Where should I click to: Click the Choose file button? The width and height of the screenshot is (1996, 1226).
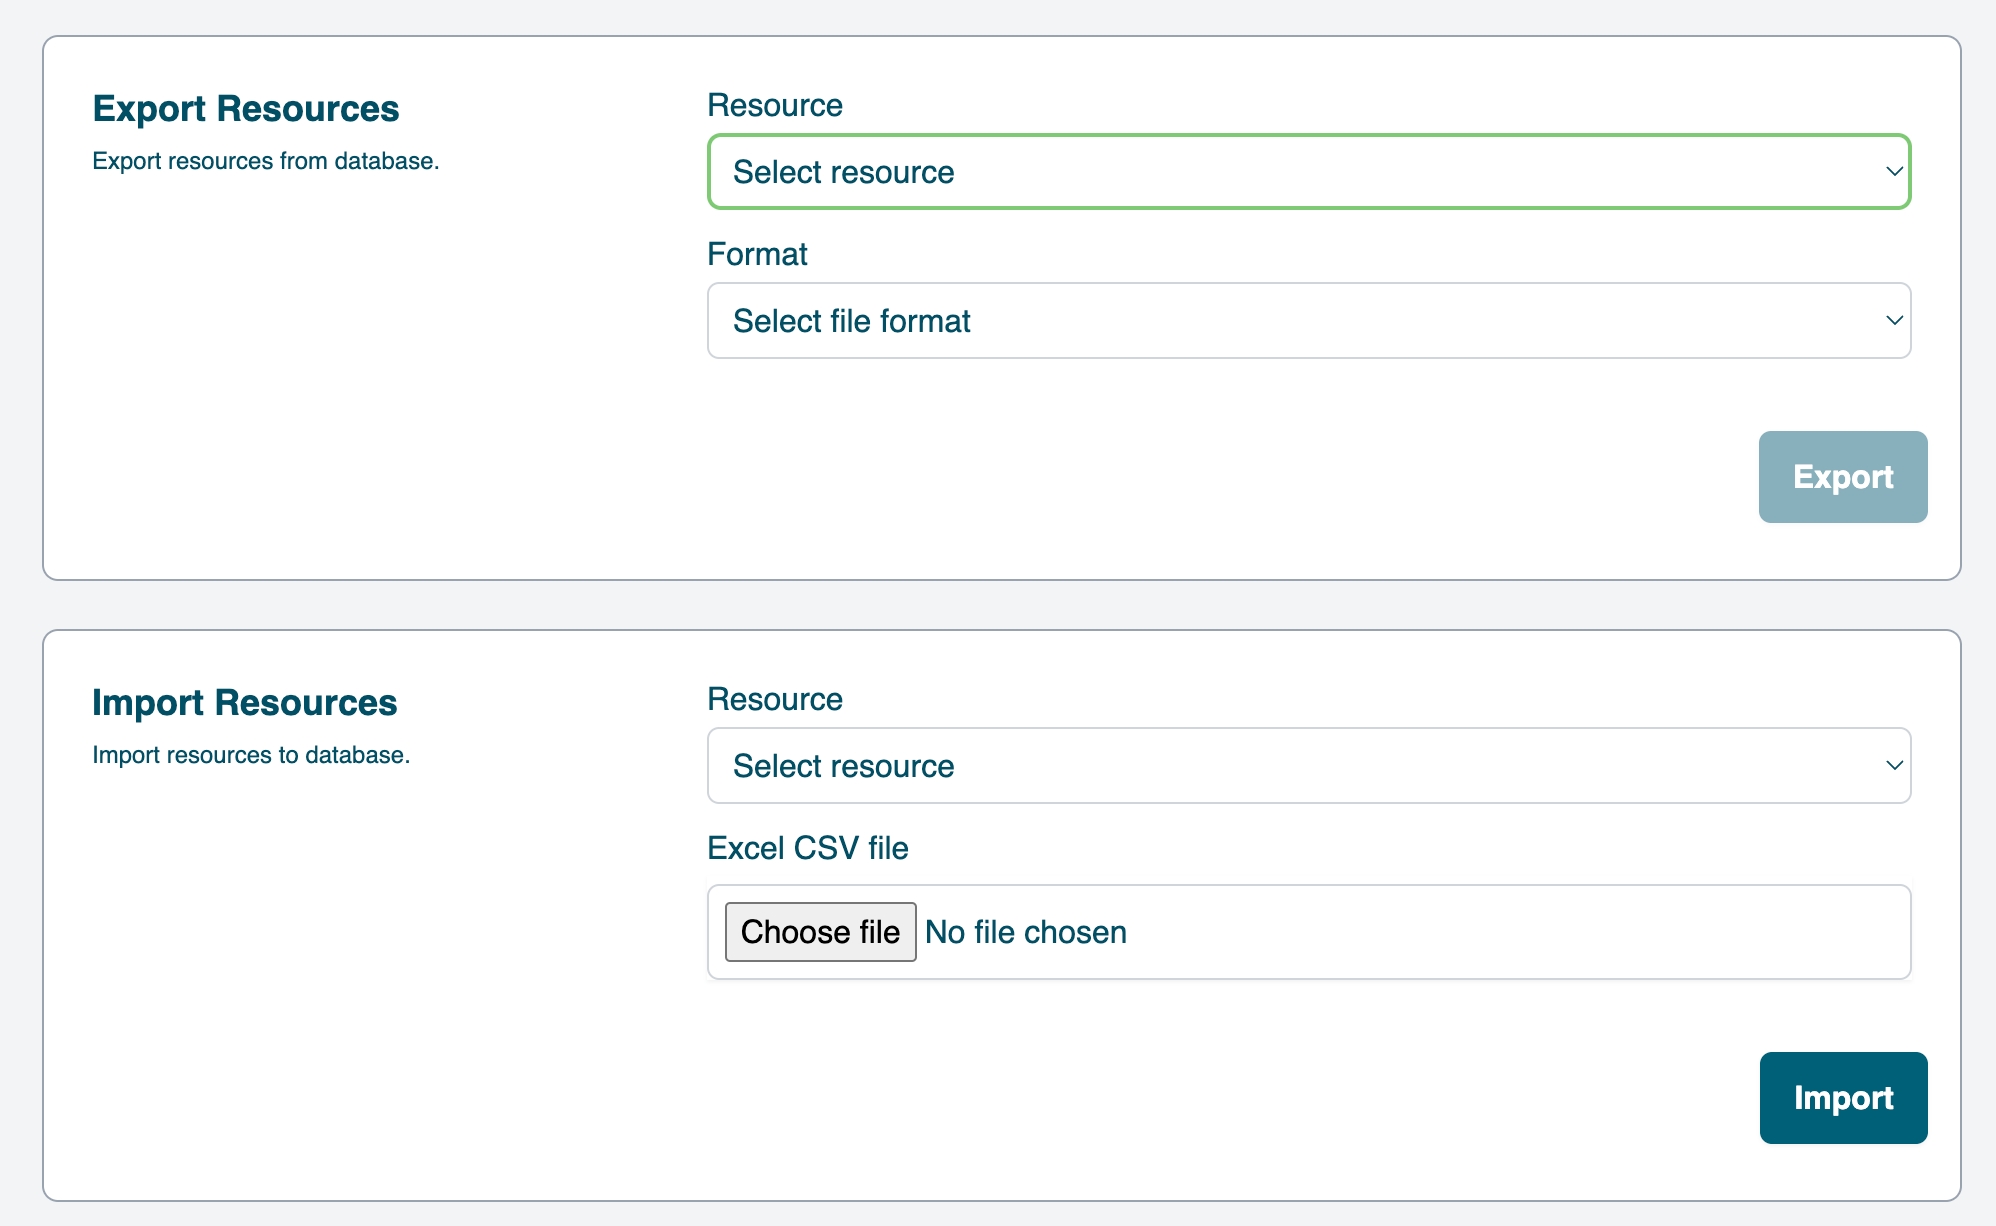tap(820, 932)
